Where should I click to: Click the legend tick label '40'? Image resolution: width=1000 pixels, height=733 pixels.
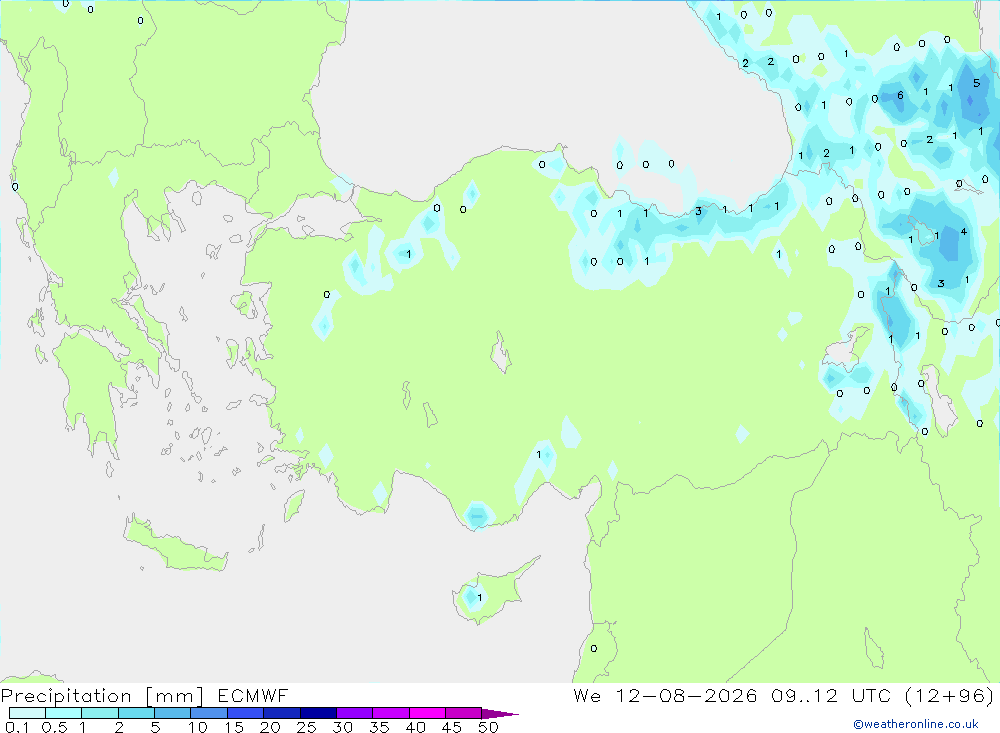[x=416, y=727]
